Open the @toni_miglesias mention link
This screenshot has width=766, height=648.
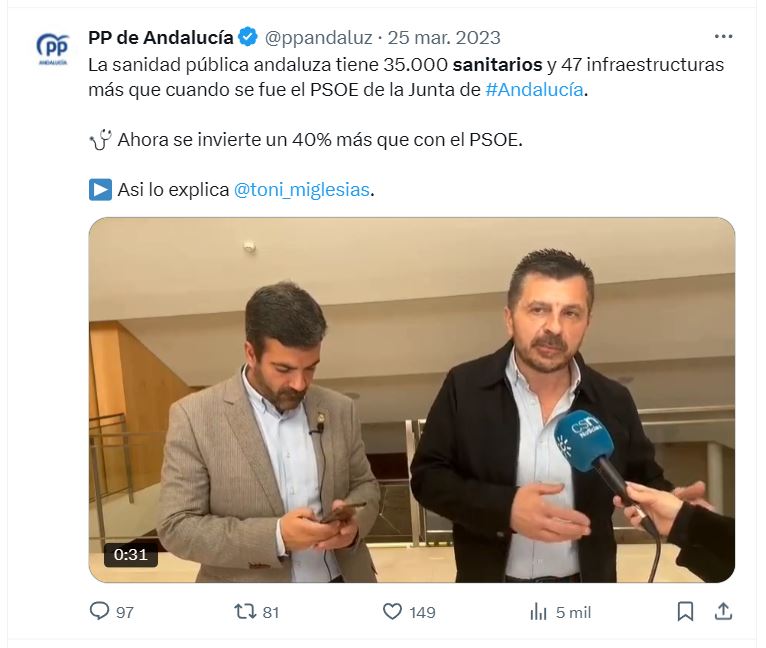[x=301, y=190]
